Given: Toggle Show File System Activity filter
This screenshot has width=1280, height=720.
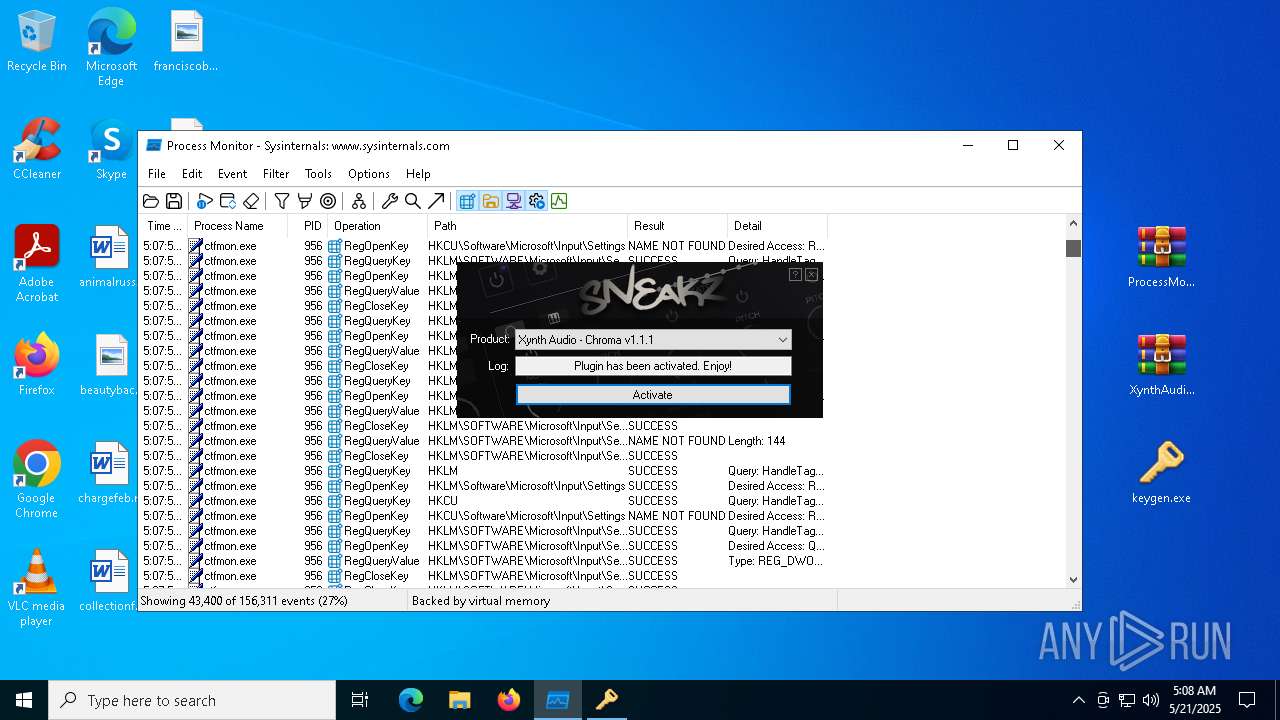Looking at the screenshot, I should tap(490, 201).
